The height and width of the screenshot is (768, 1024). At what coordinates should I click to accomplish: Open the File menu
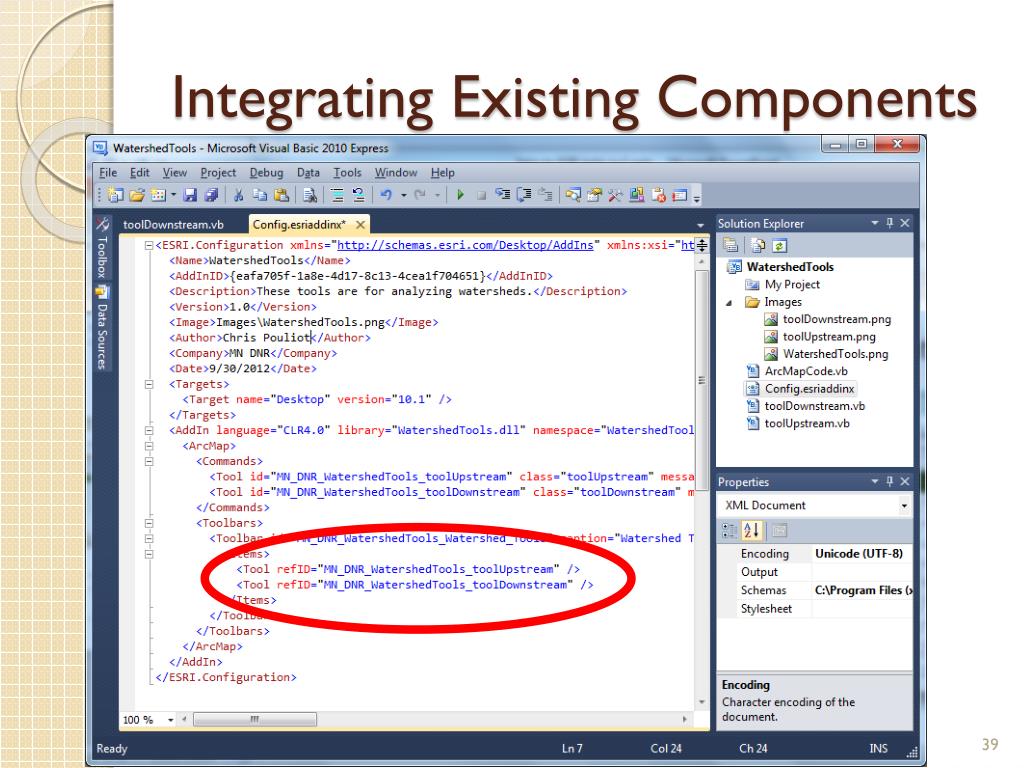point(108,172)
